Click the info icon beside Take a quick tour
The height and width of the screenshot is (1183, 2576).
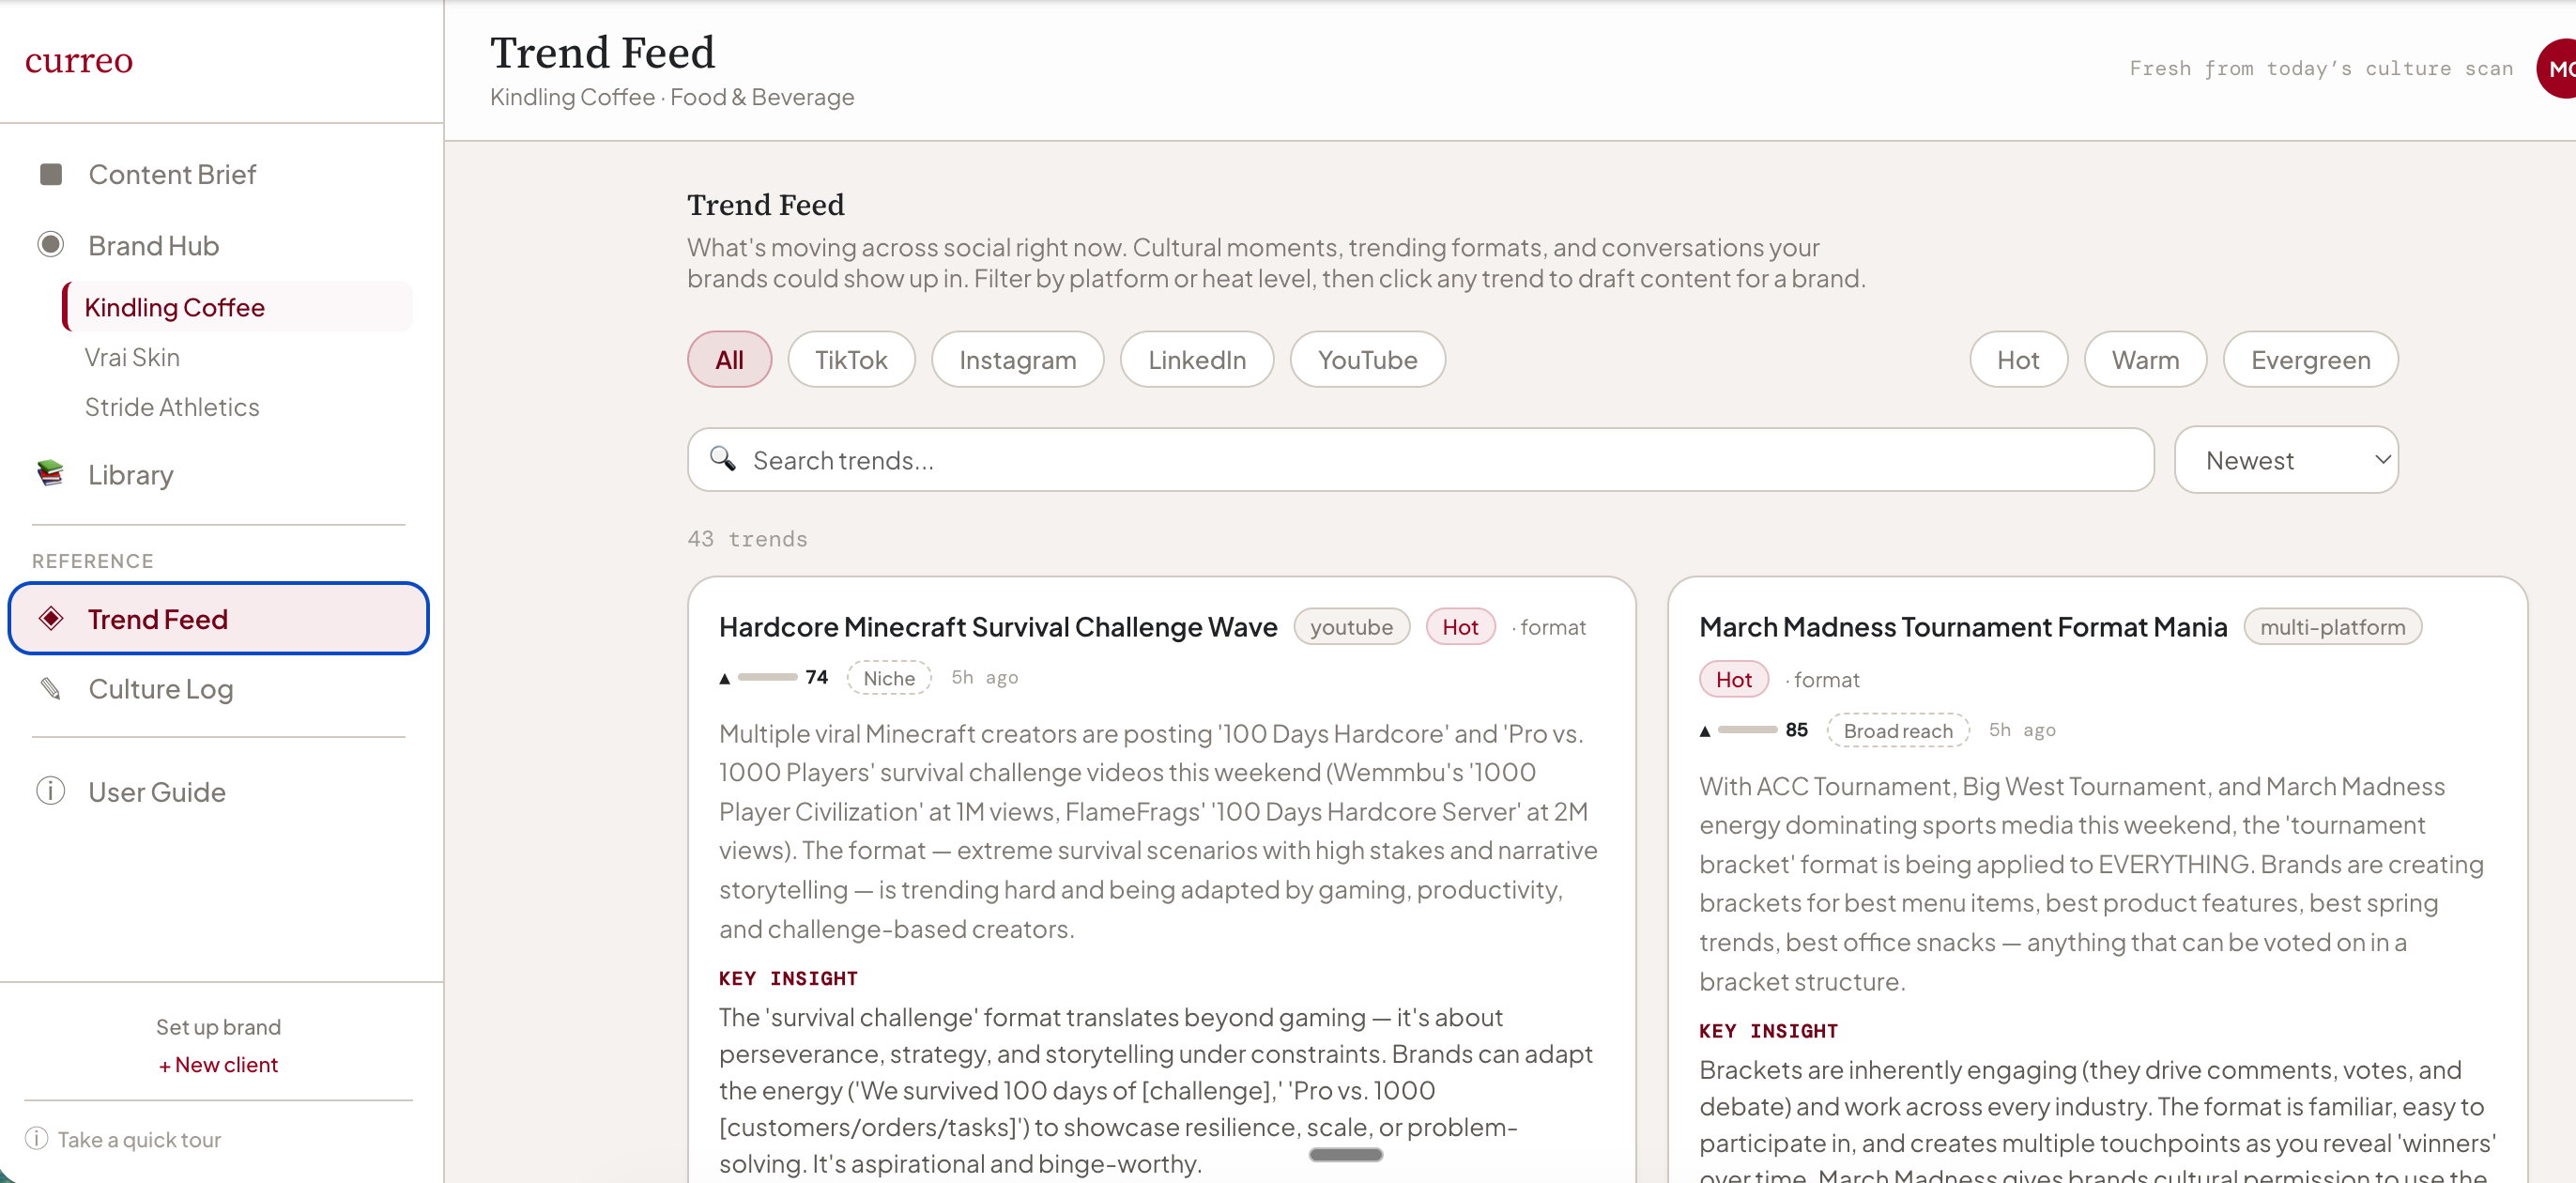(37, 1138)
